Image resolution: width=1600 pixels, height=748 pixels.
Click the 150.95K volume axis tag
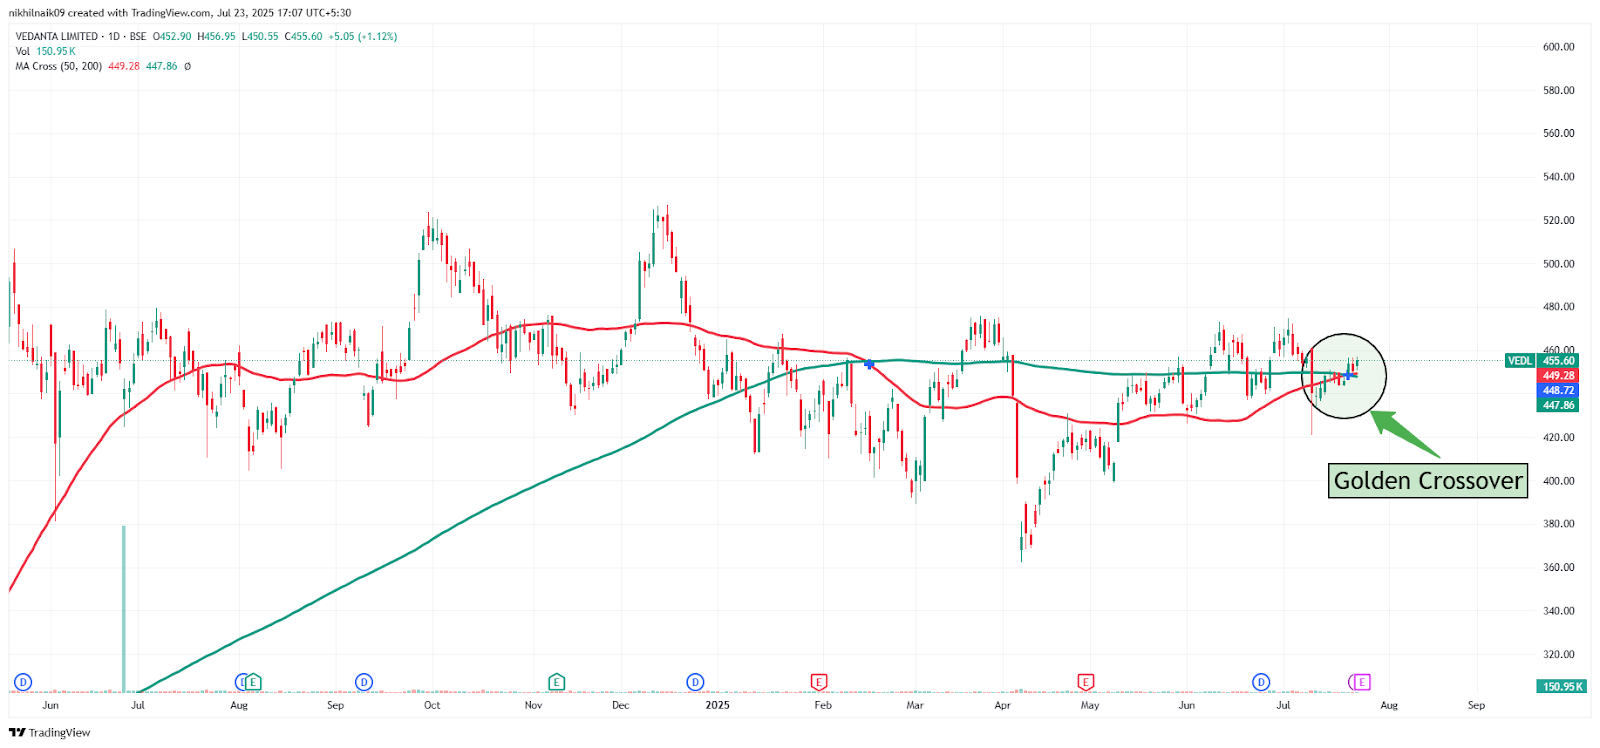(x=1562, y=687)
